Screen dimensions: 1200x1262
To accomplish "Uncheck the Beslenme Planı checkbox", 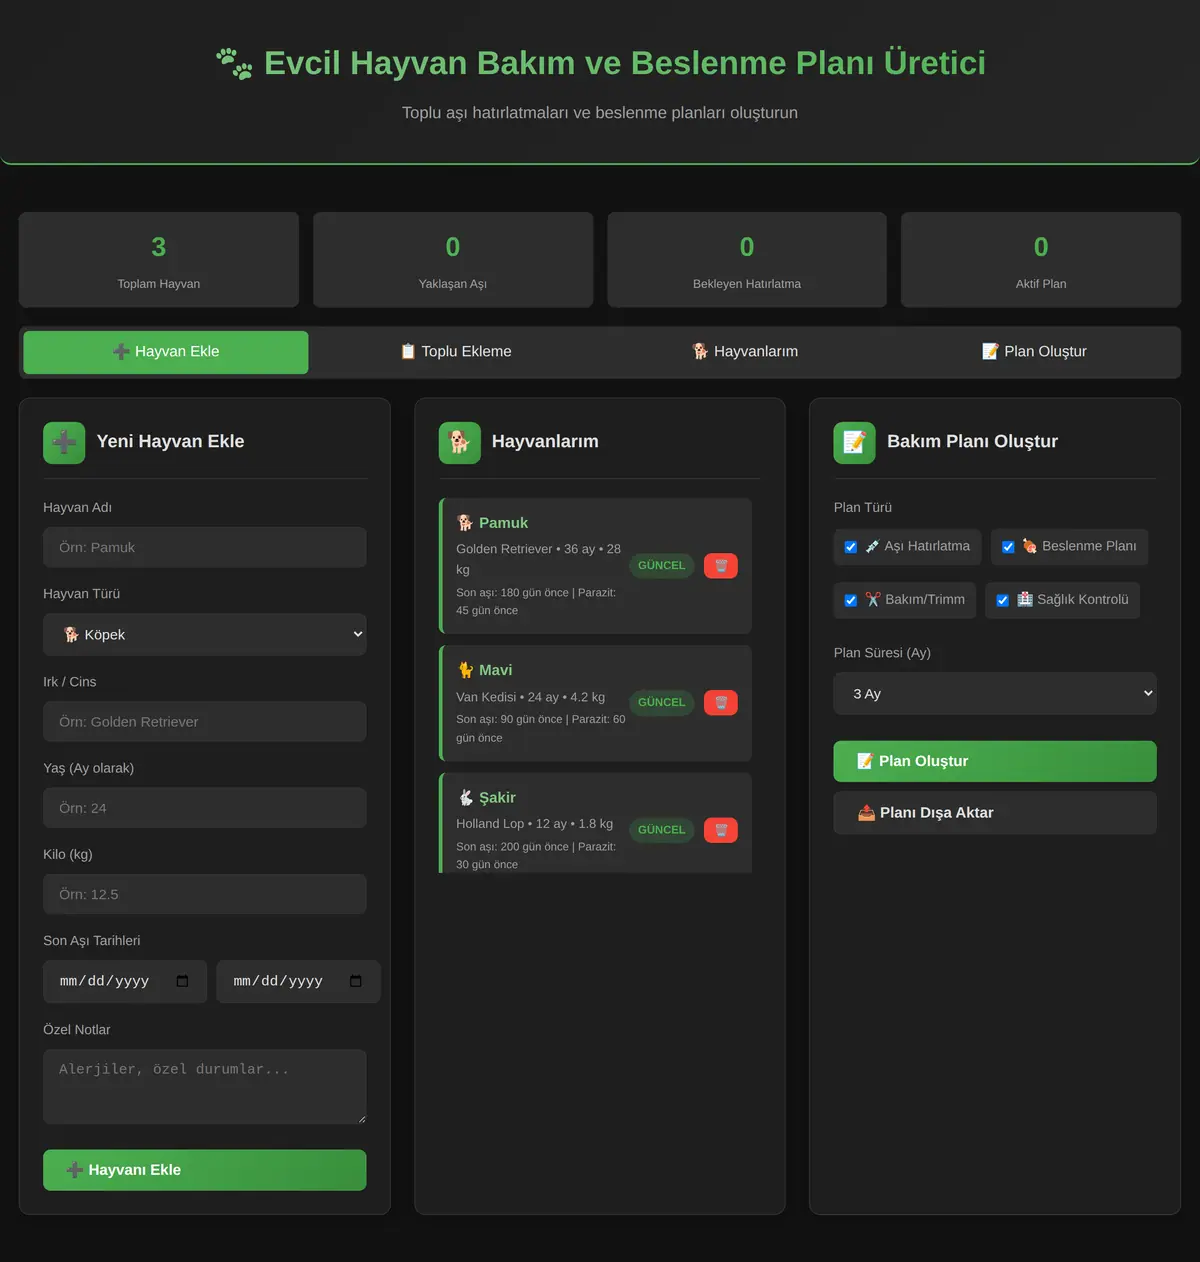I will click(1008, 547).
